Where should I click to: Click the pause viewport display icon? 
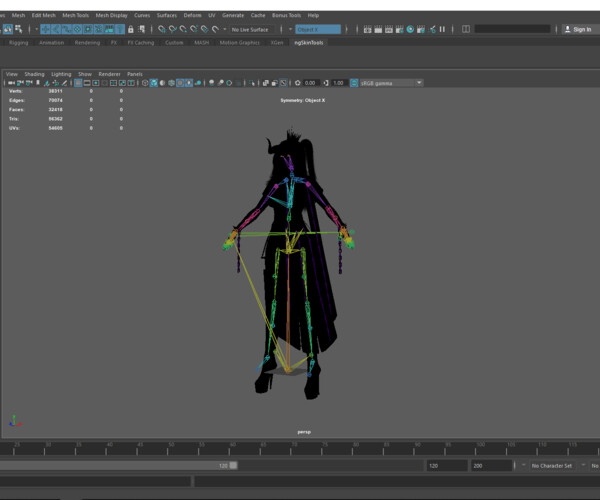[x=442, y=29]
